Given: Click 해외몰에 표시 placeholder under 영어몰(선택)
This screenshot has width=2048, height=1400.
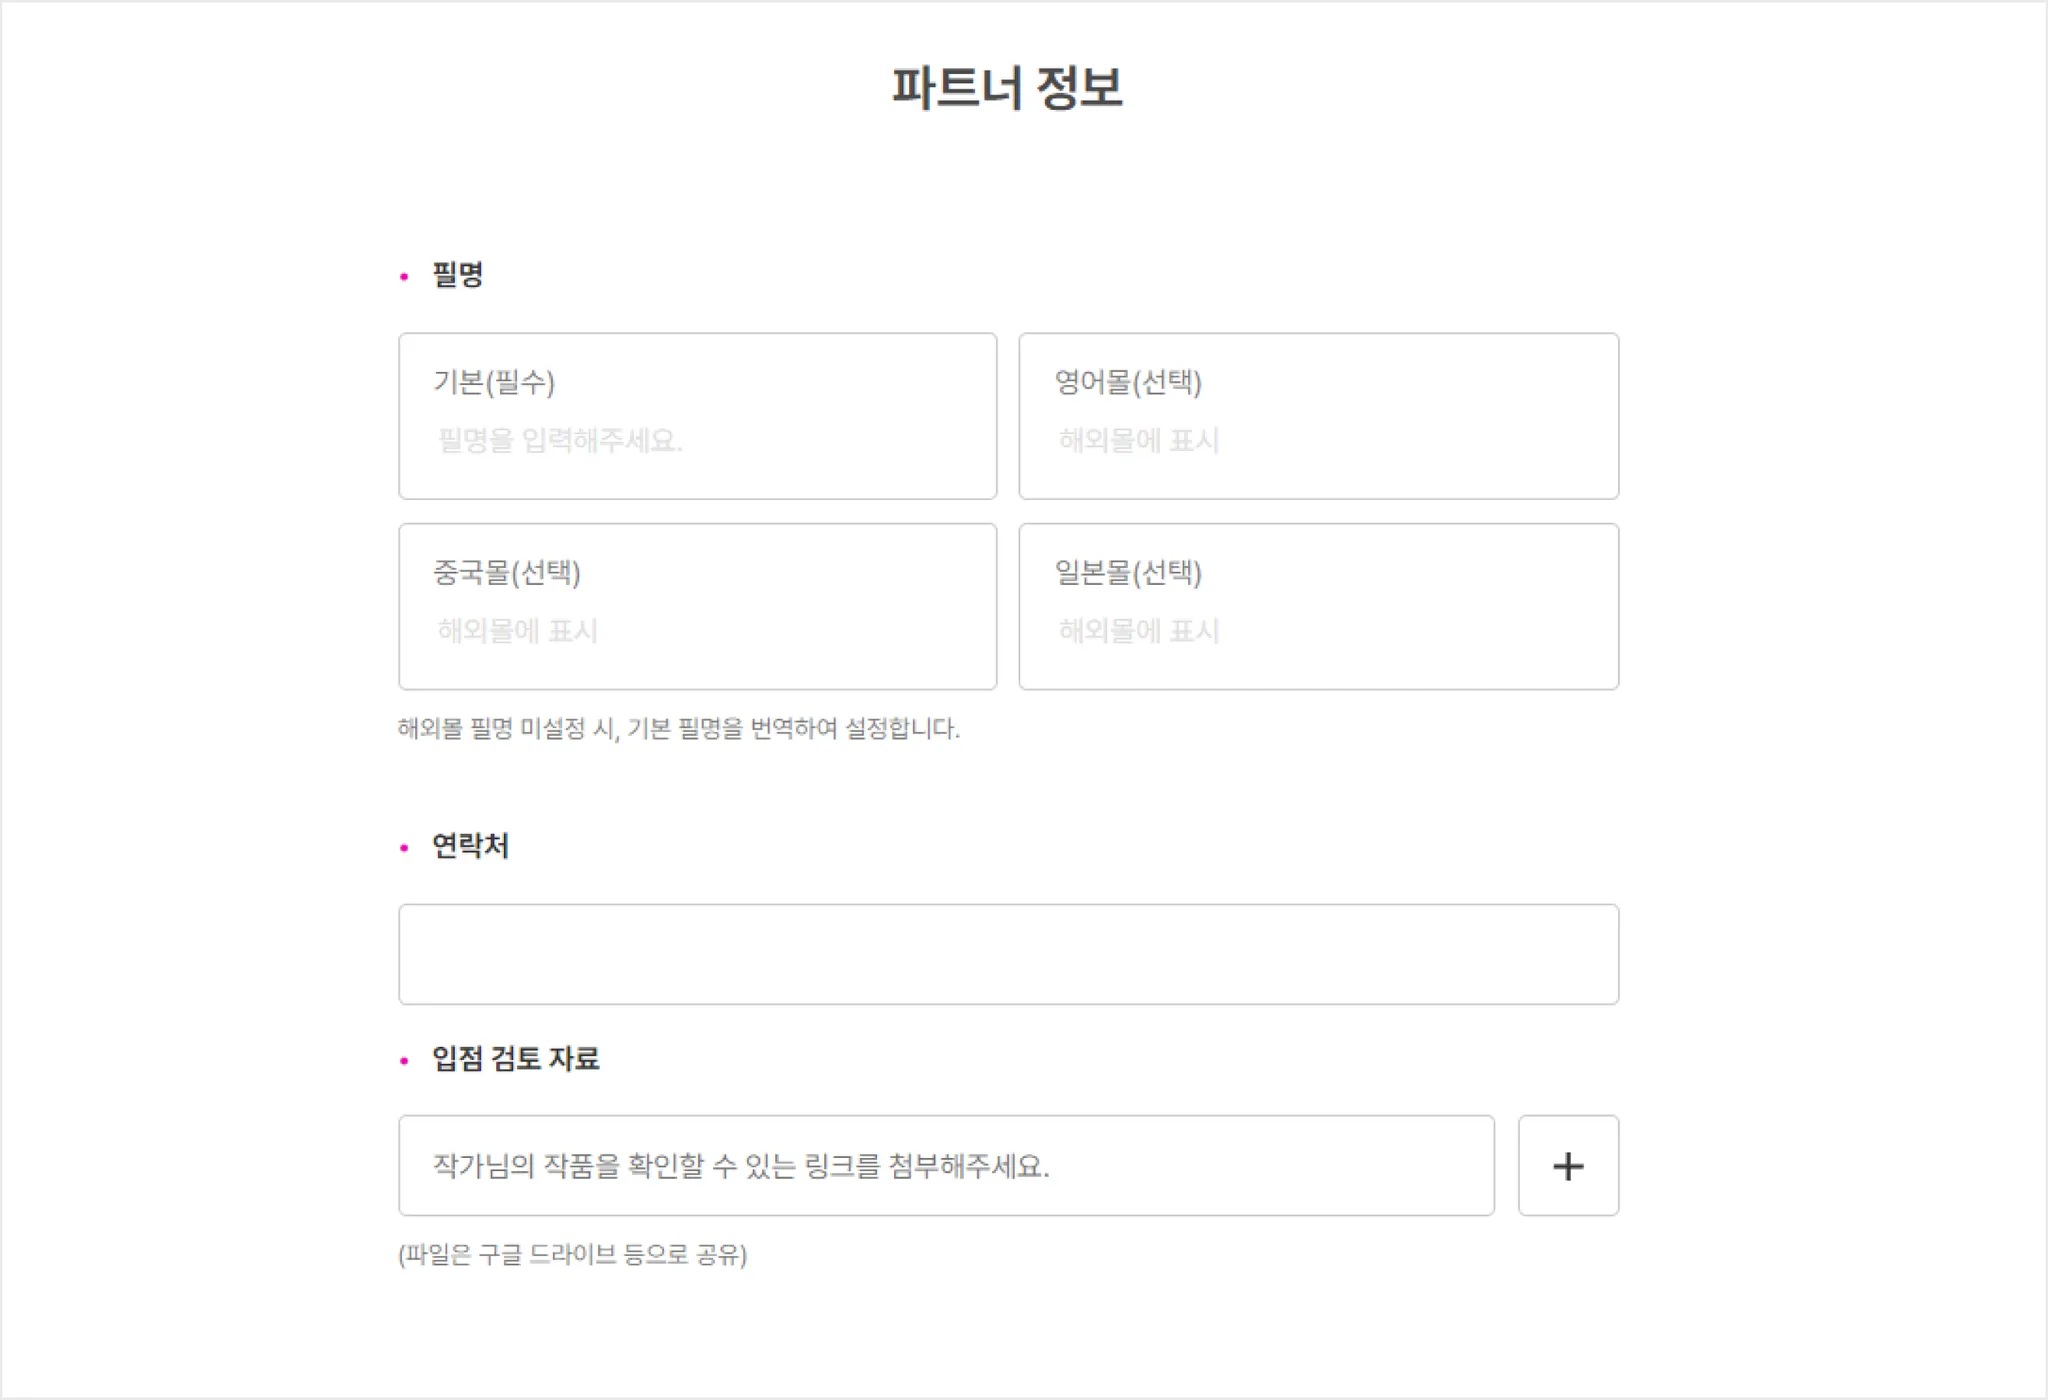Looking at the screenshot, I should pyautogui.click(x=1138, y=440).
